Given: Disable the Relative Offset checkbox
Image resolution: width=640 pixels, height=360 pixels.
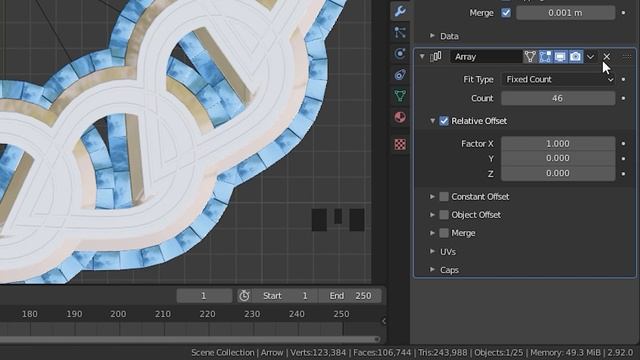Looking at the screenshot, I should pyautogui.click(x=444, y=121).
